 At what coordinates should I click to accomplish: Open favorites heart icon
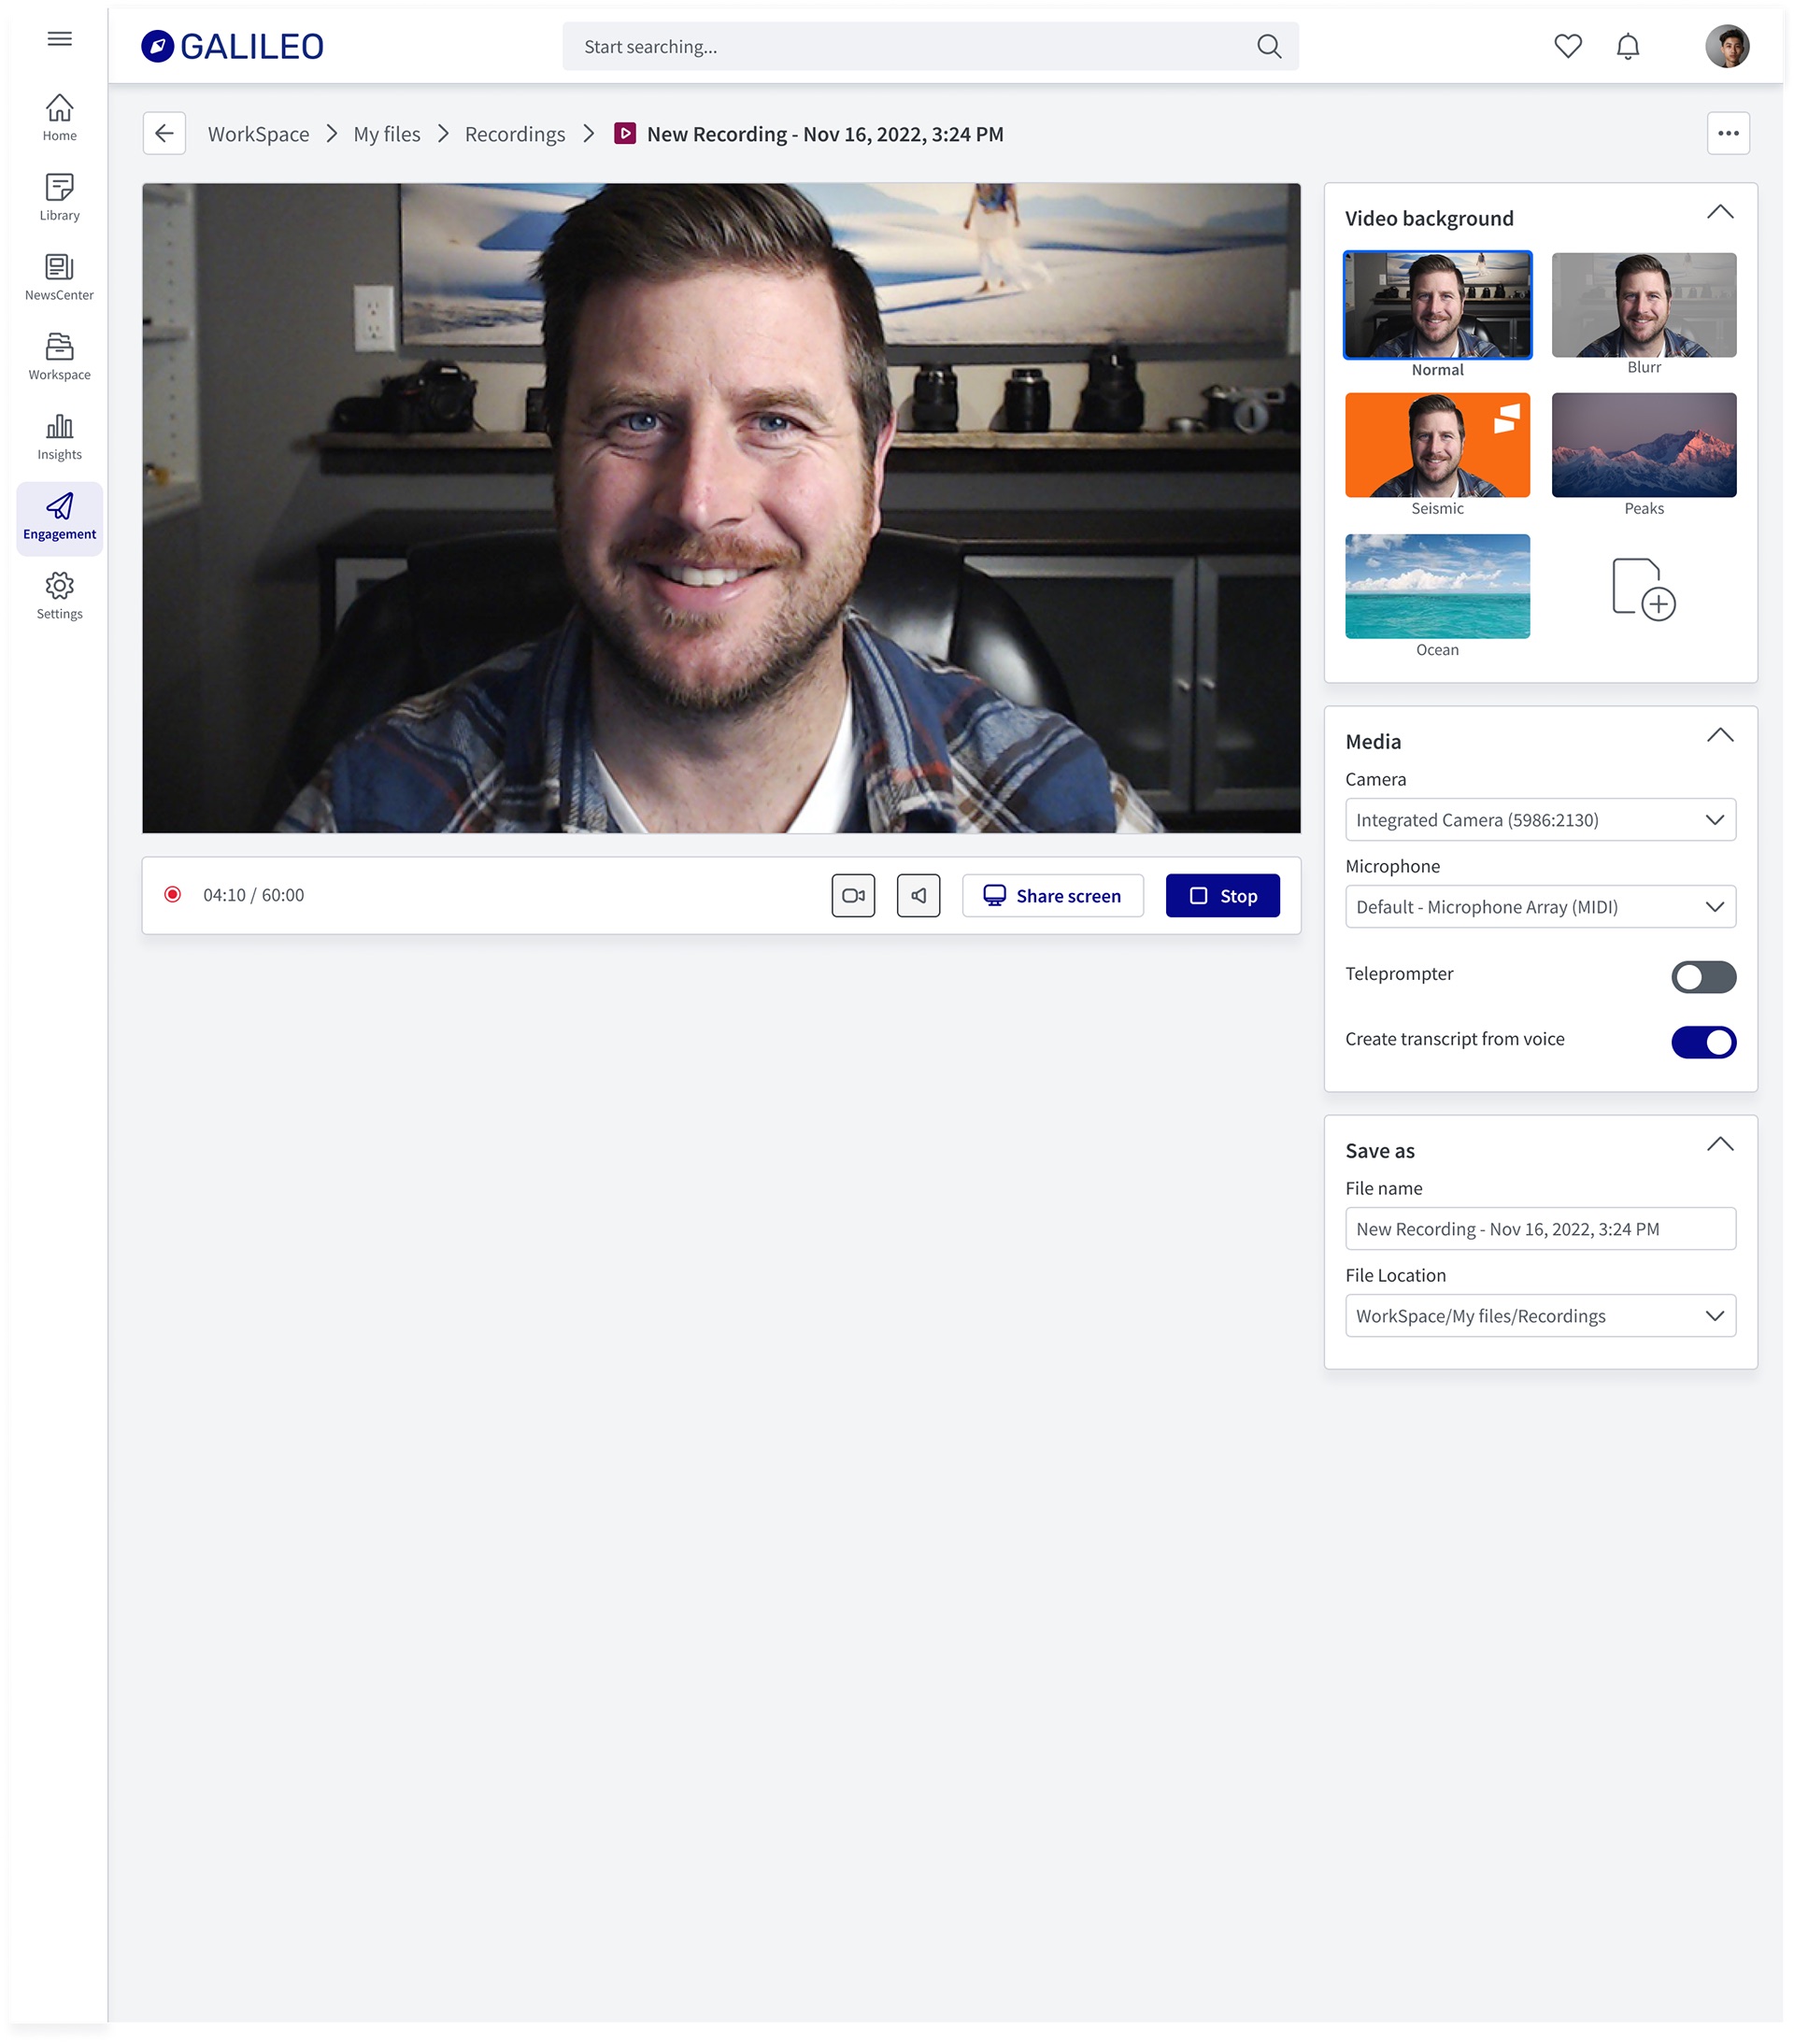tap(1567, 46)
